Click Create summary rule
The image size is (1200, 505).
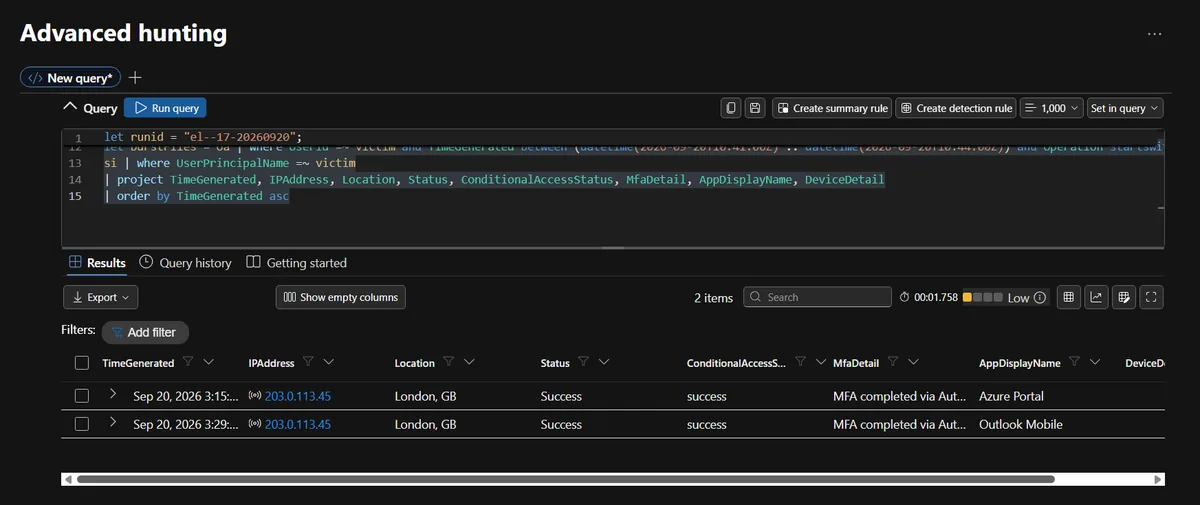point(833,108)
